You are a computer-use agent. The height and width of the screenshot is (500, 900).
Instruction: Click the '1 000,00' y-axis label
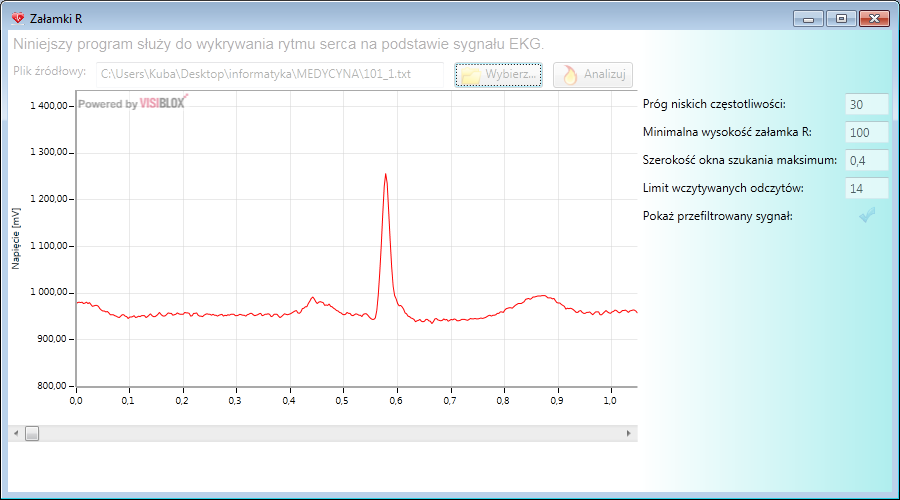49,292
